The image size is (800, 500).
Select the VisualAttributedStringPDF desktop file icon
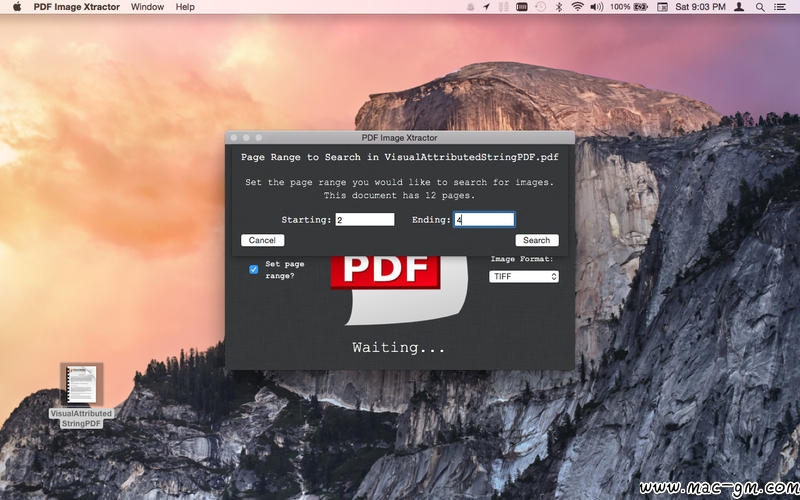[x=81, y=384]
